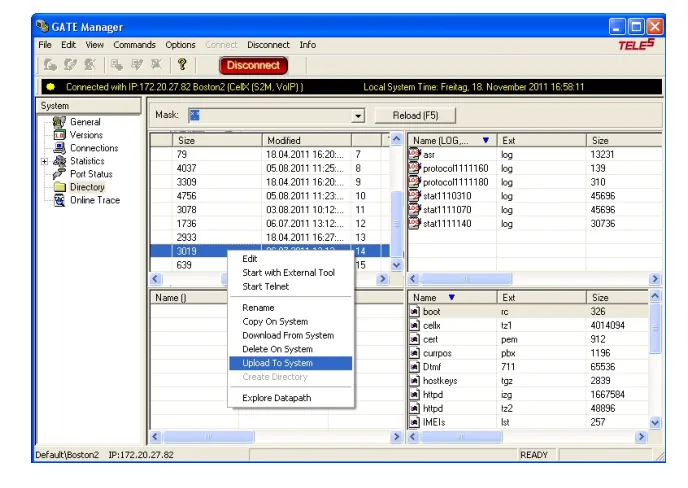Click the horizontal scrollbar thumb under log list
The image size is (688, 488).
point(466,279)
